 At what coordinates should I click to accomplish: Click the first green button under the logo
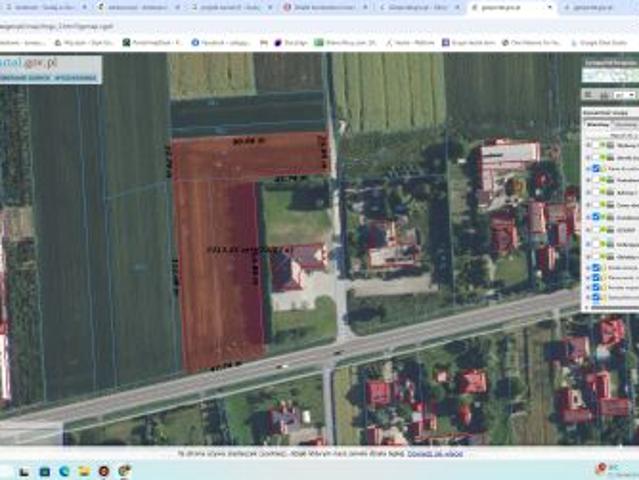(x=24, y=76)
